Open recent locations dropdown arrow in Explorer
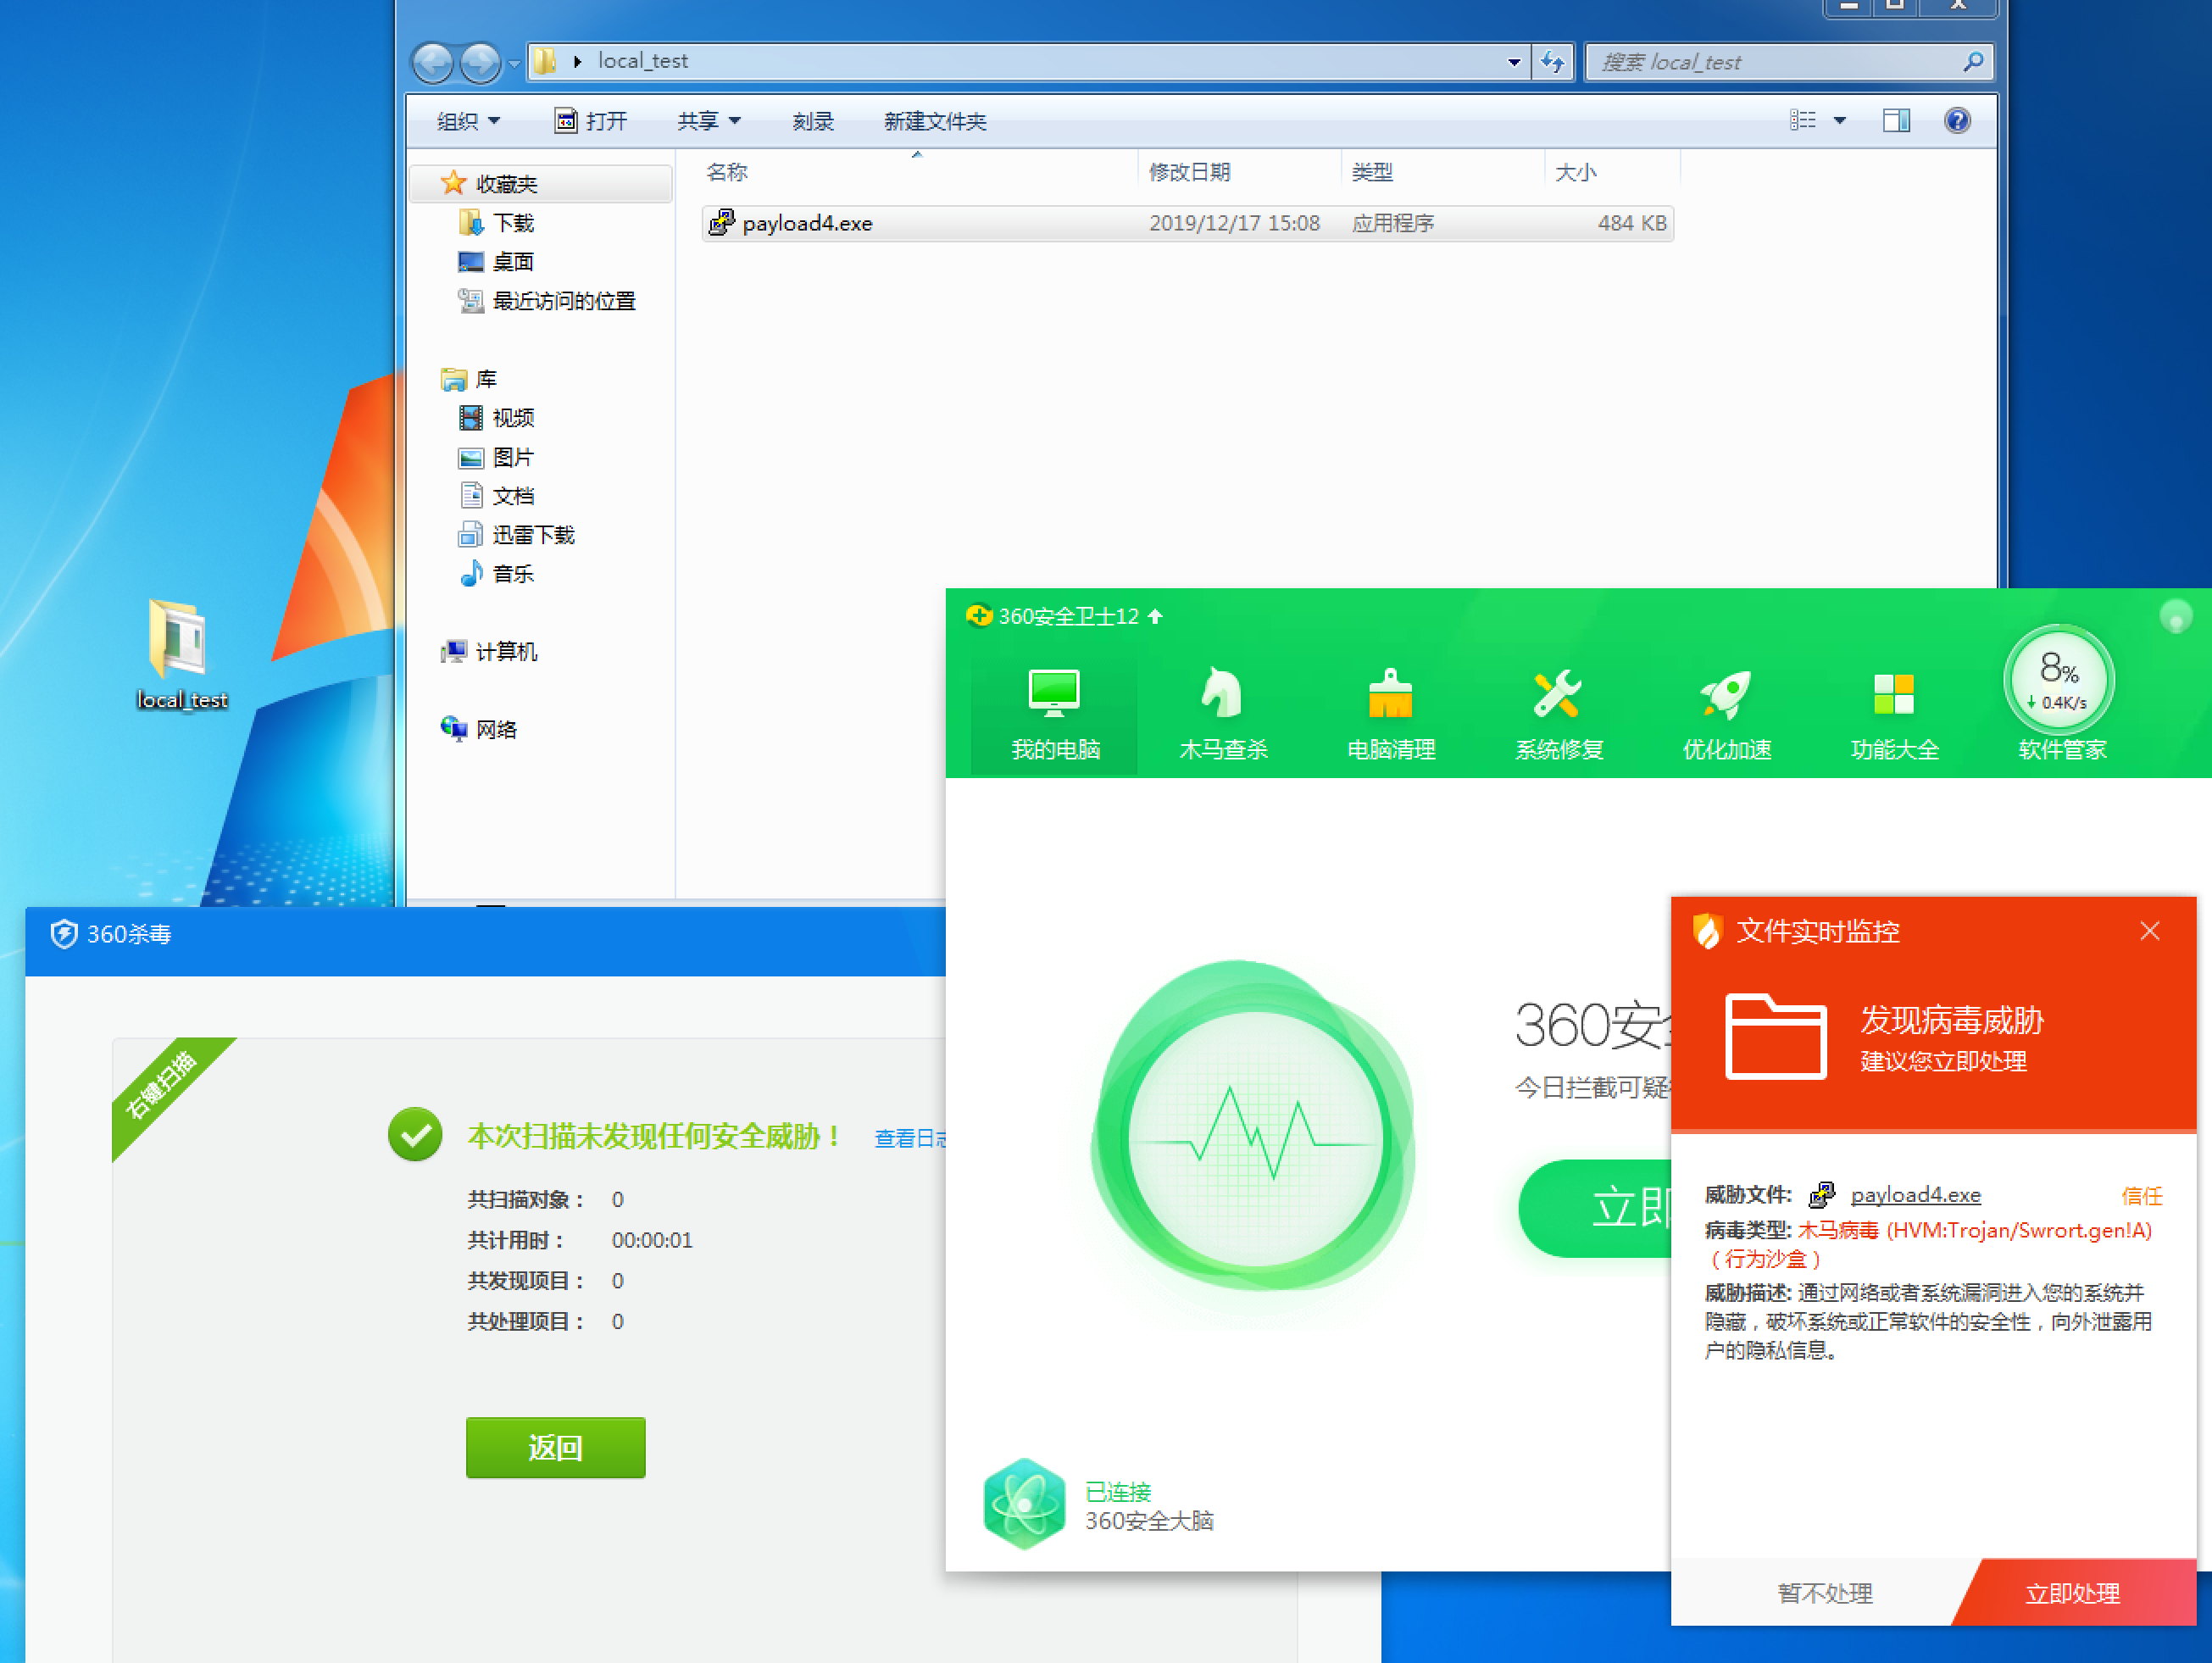Viewport: 2212px width, 1663px height. coord(514,64)
